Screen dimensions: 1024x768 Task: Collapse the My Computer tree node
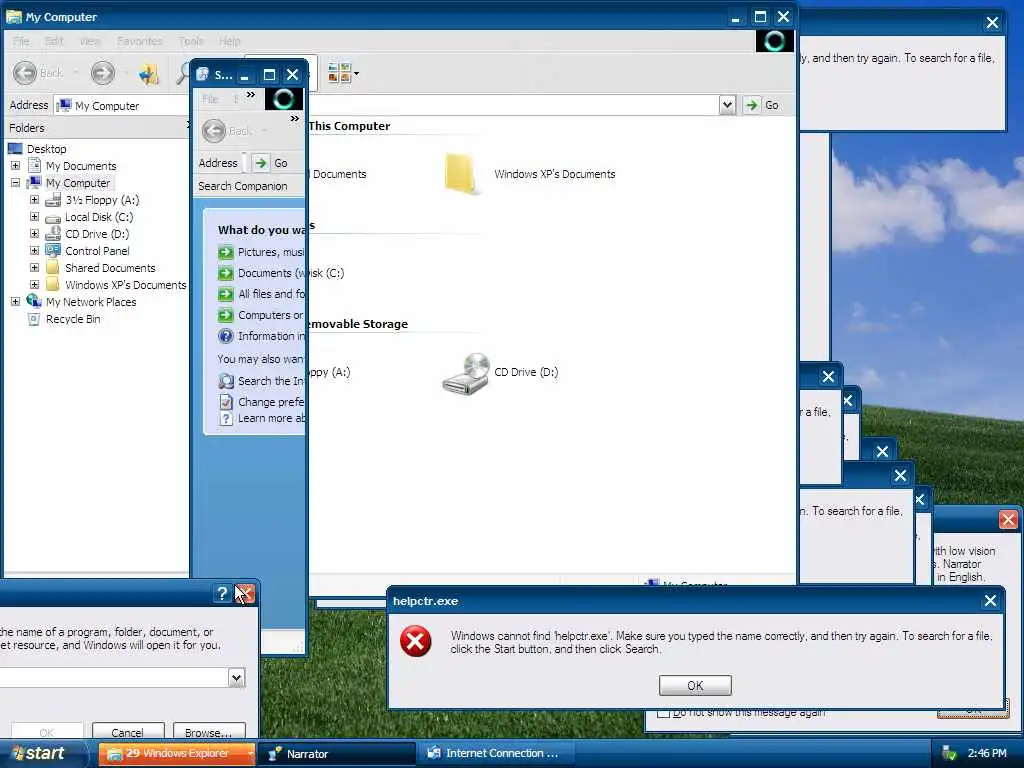point(15,183)
